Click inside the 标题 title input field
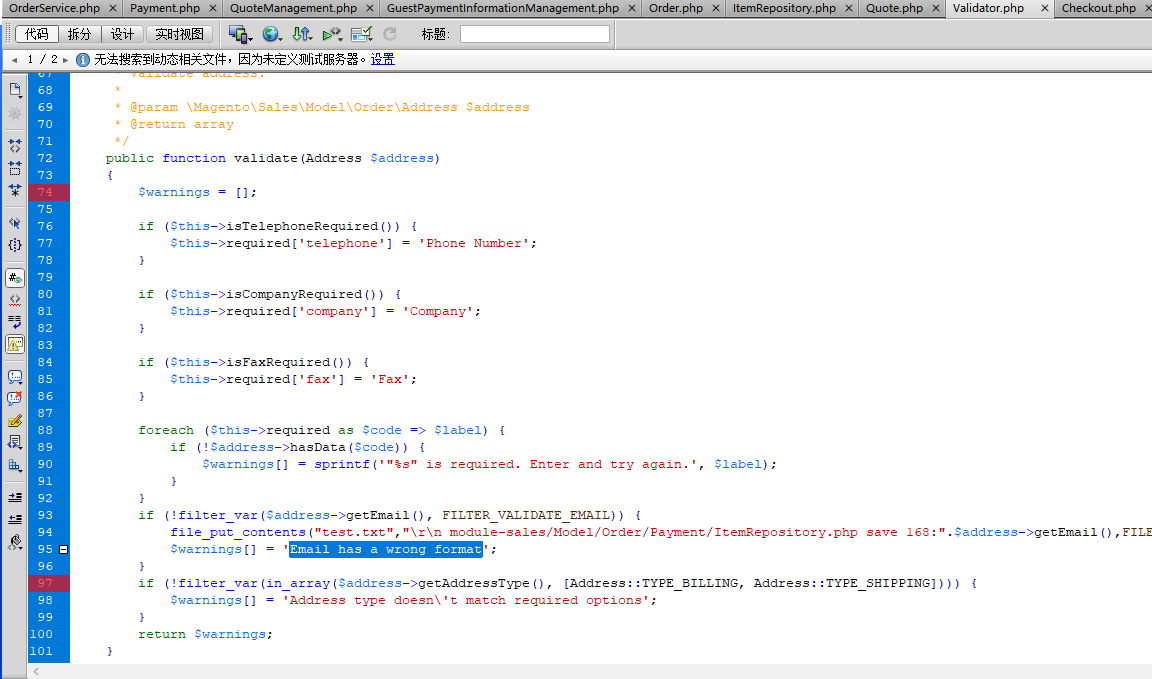 (535, 33)
